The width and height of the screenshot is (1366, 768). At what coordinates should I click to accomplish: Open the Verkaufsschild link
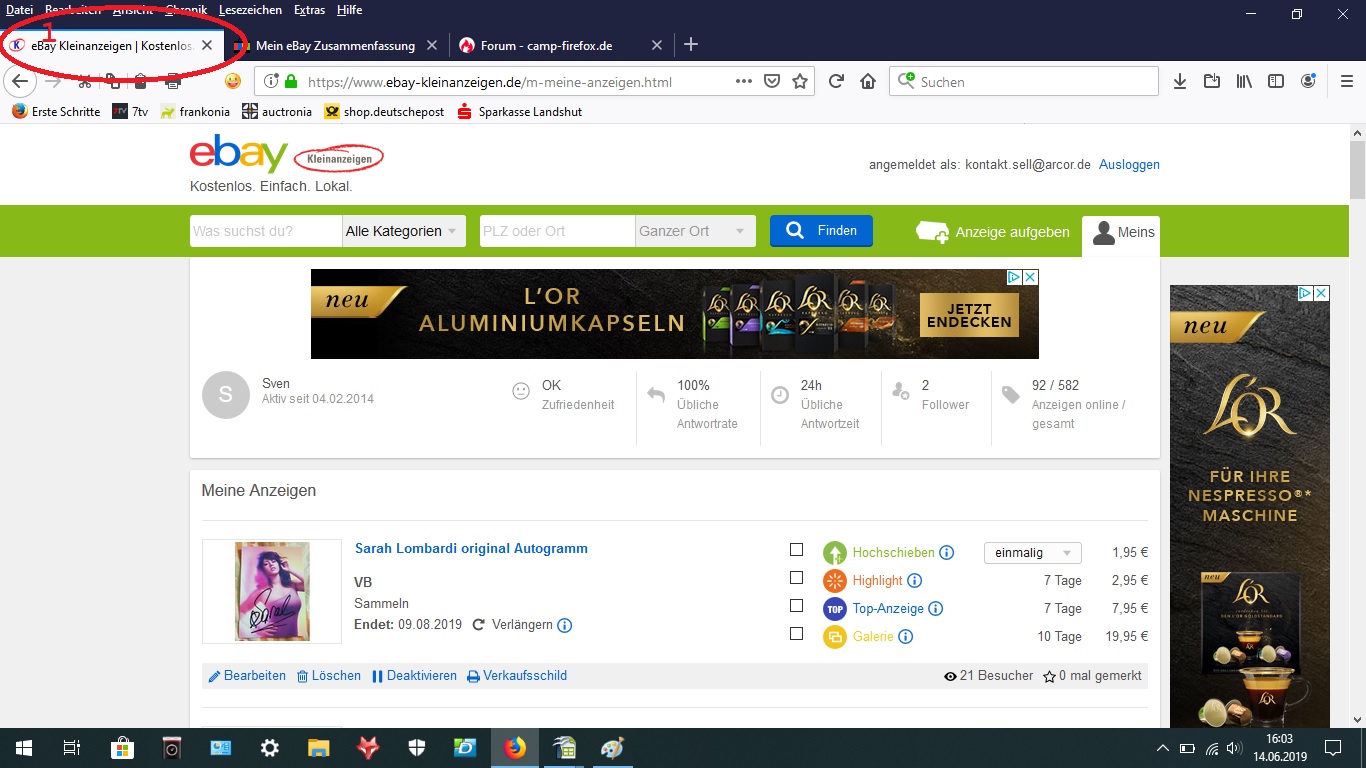pos(517,676)
